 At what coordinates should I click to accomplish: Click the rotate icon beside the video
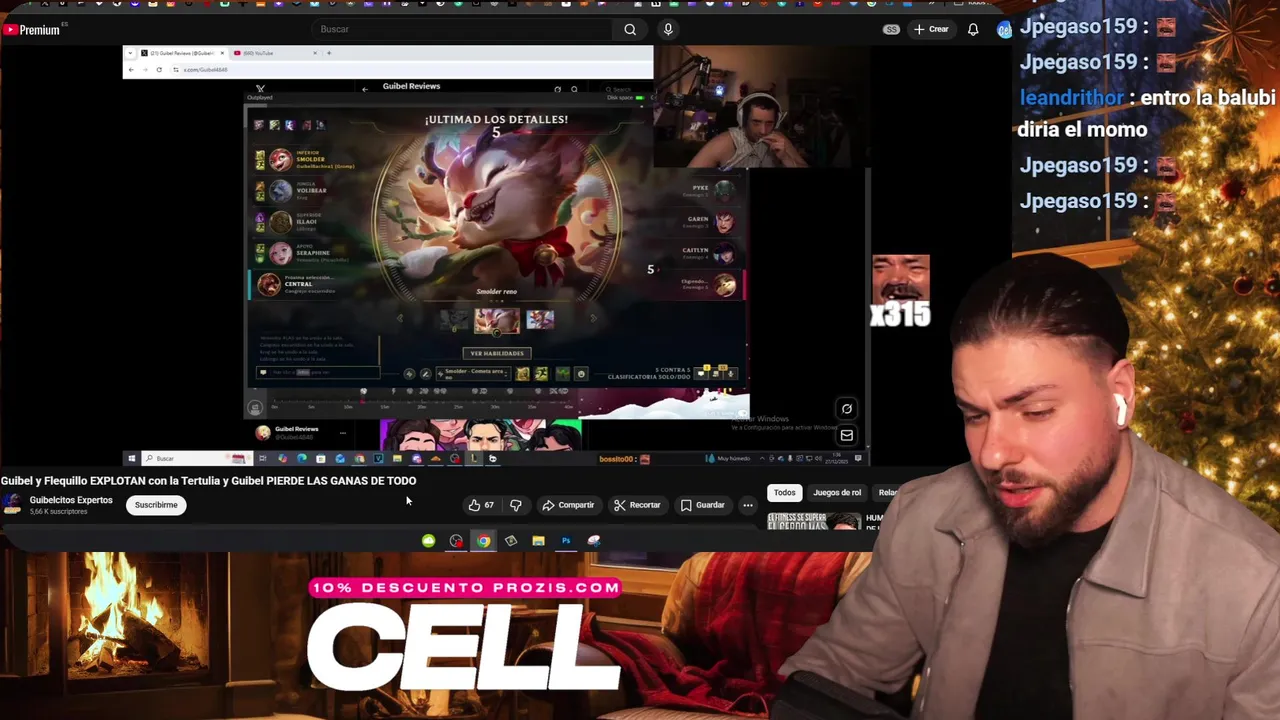click(846, 408)
